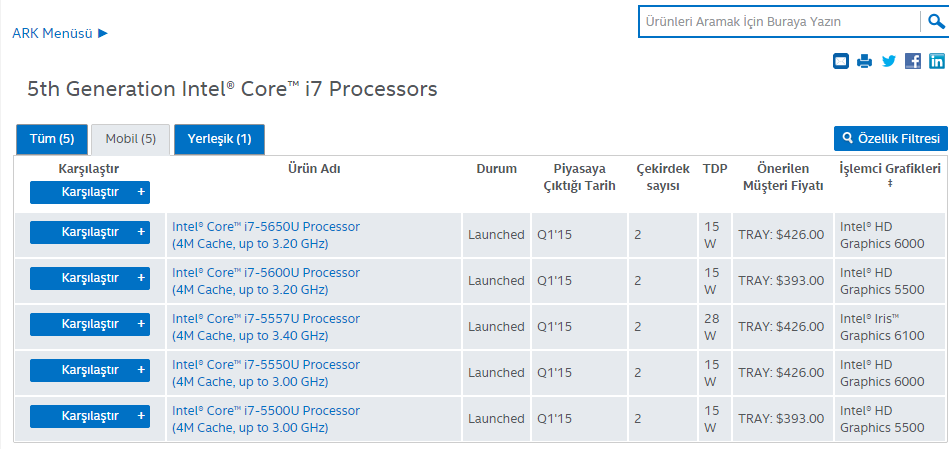
Task: Add i7-5650U to compare
Action: tap(90, 232)
